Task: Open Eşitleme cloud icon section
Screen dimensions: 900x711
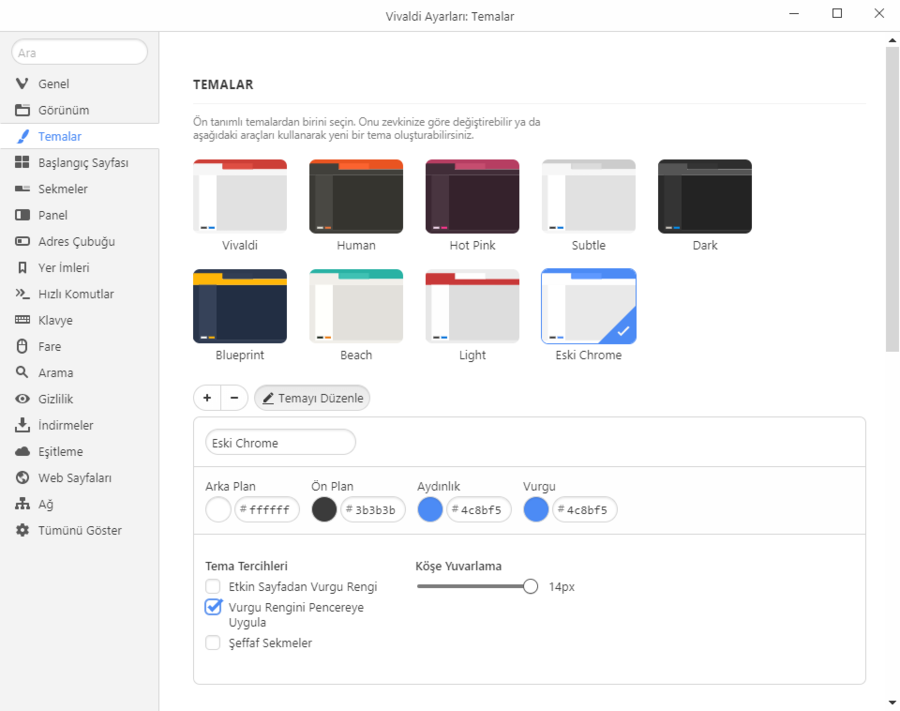Action: pyautogui.click(x=22, y=451)
